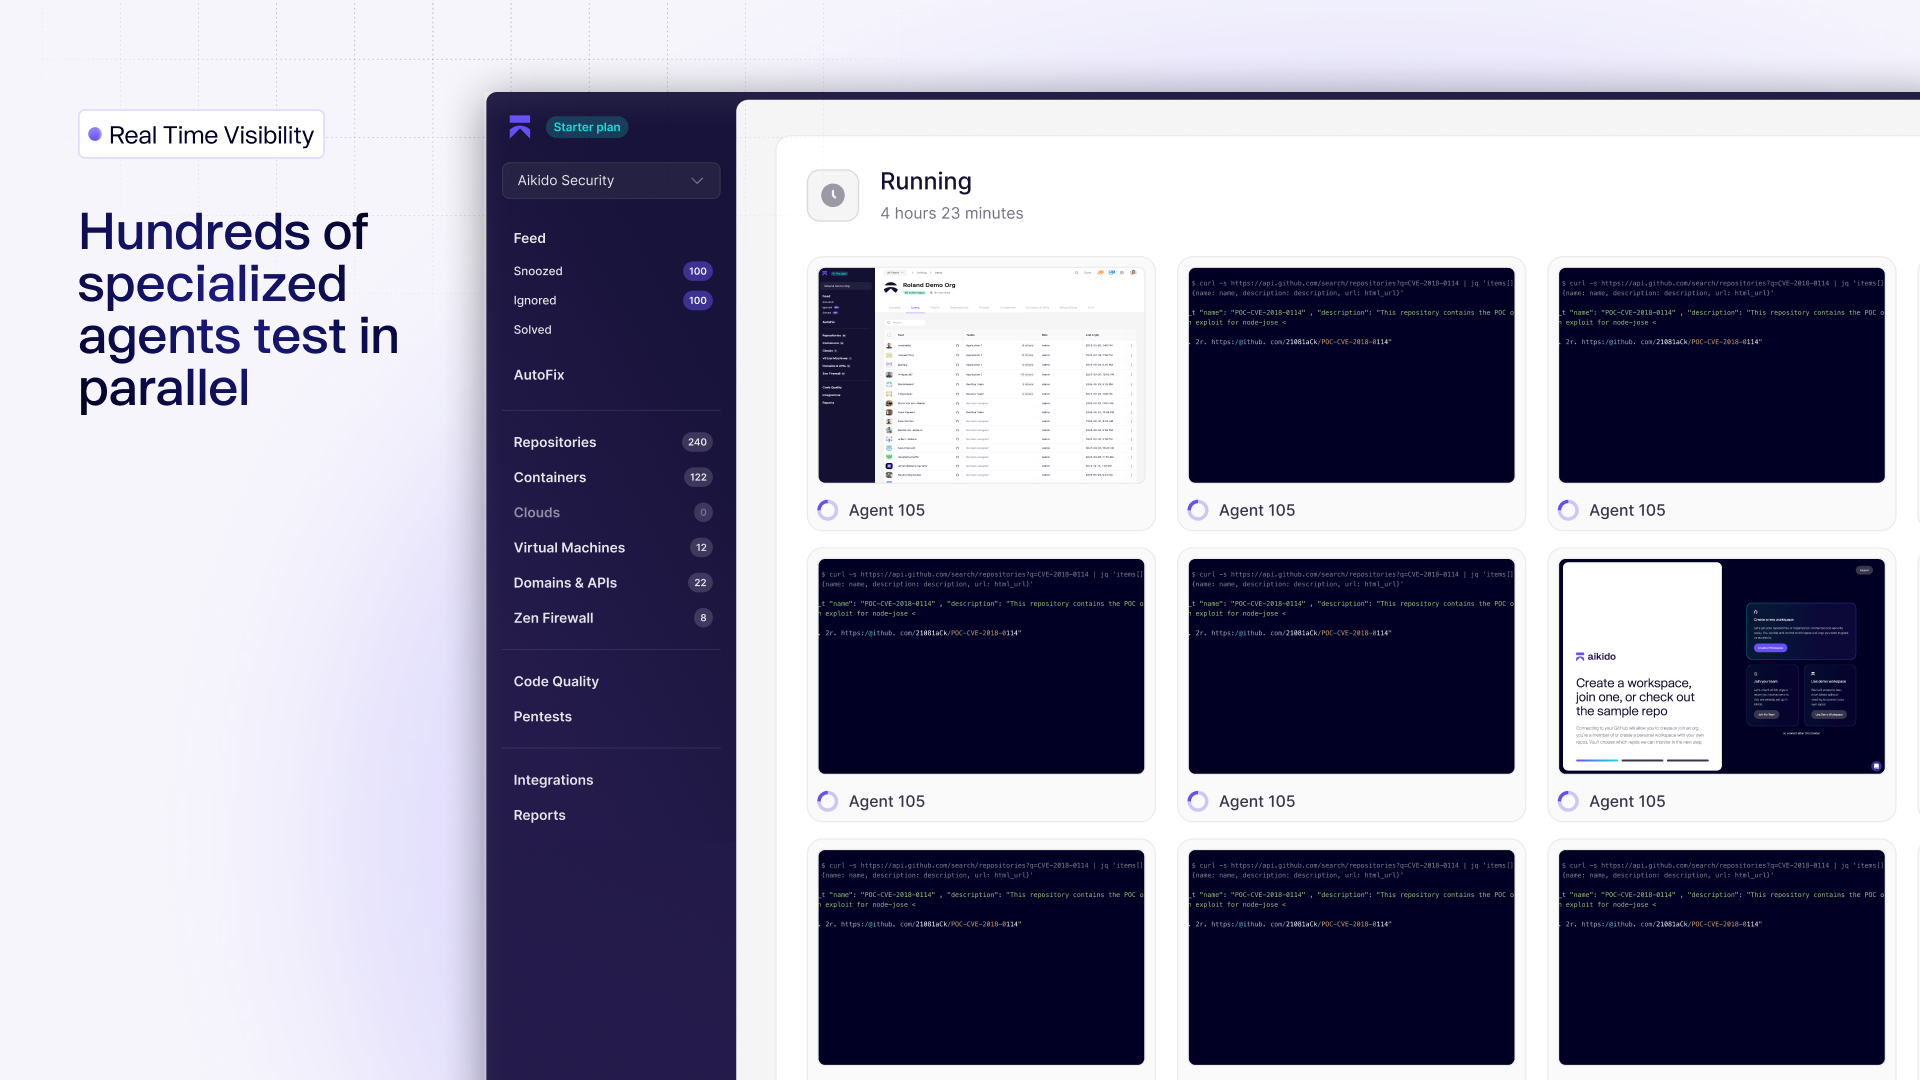1920x1080 pixels.
Task: Click the clock icon beside Running
Action: pos(832,195)
